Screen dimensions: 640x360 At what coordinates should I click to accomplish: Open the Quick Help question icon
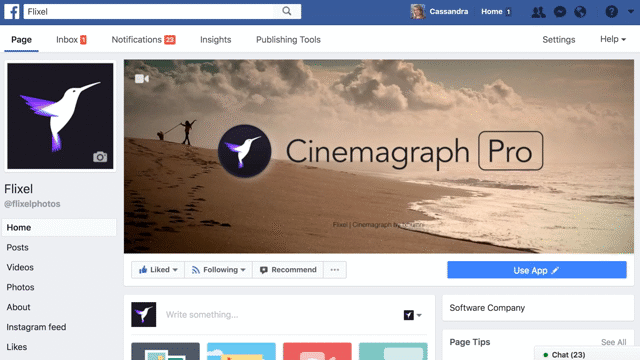tap(611, 12)
